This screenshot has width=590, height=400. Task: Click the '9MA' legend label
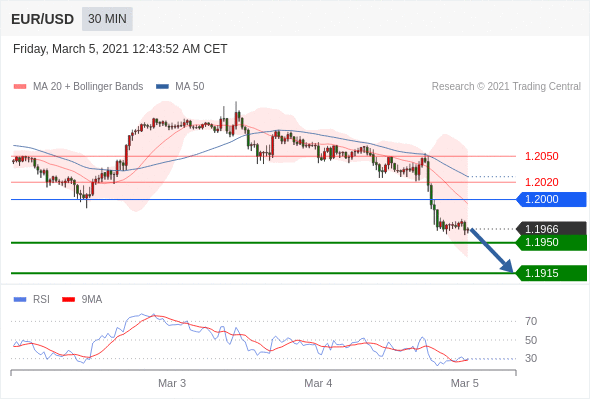coord(92,300)
